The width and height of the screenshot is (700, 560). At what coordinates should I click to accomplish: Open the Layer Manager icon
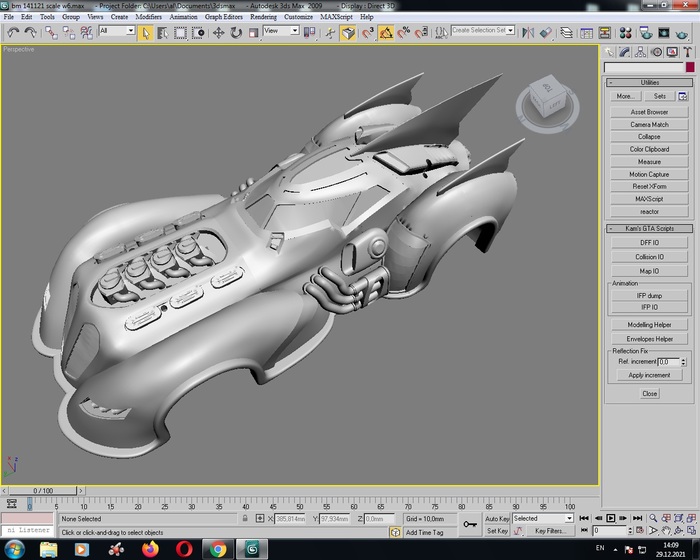pyautogui.click(x=566, y=33)
